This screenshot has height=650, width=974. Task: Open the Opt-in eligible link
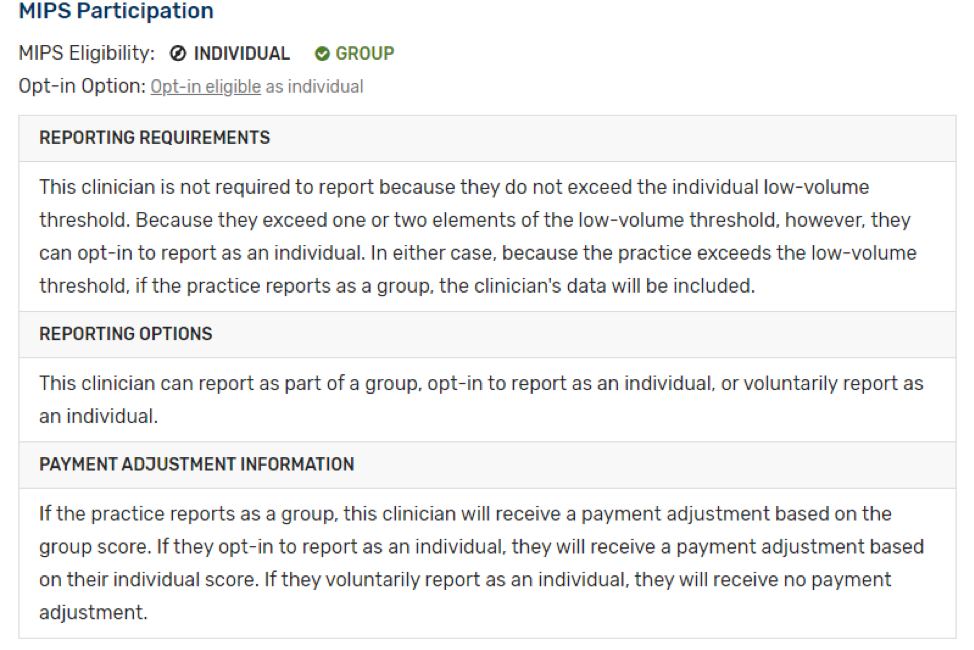206,86
